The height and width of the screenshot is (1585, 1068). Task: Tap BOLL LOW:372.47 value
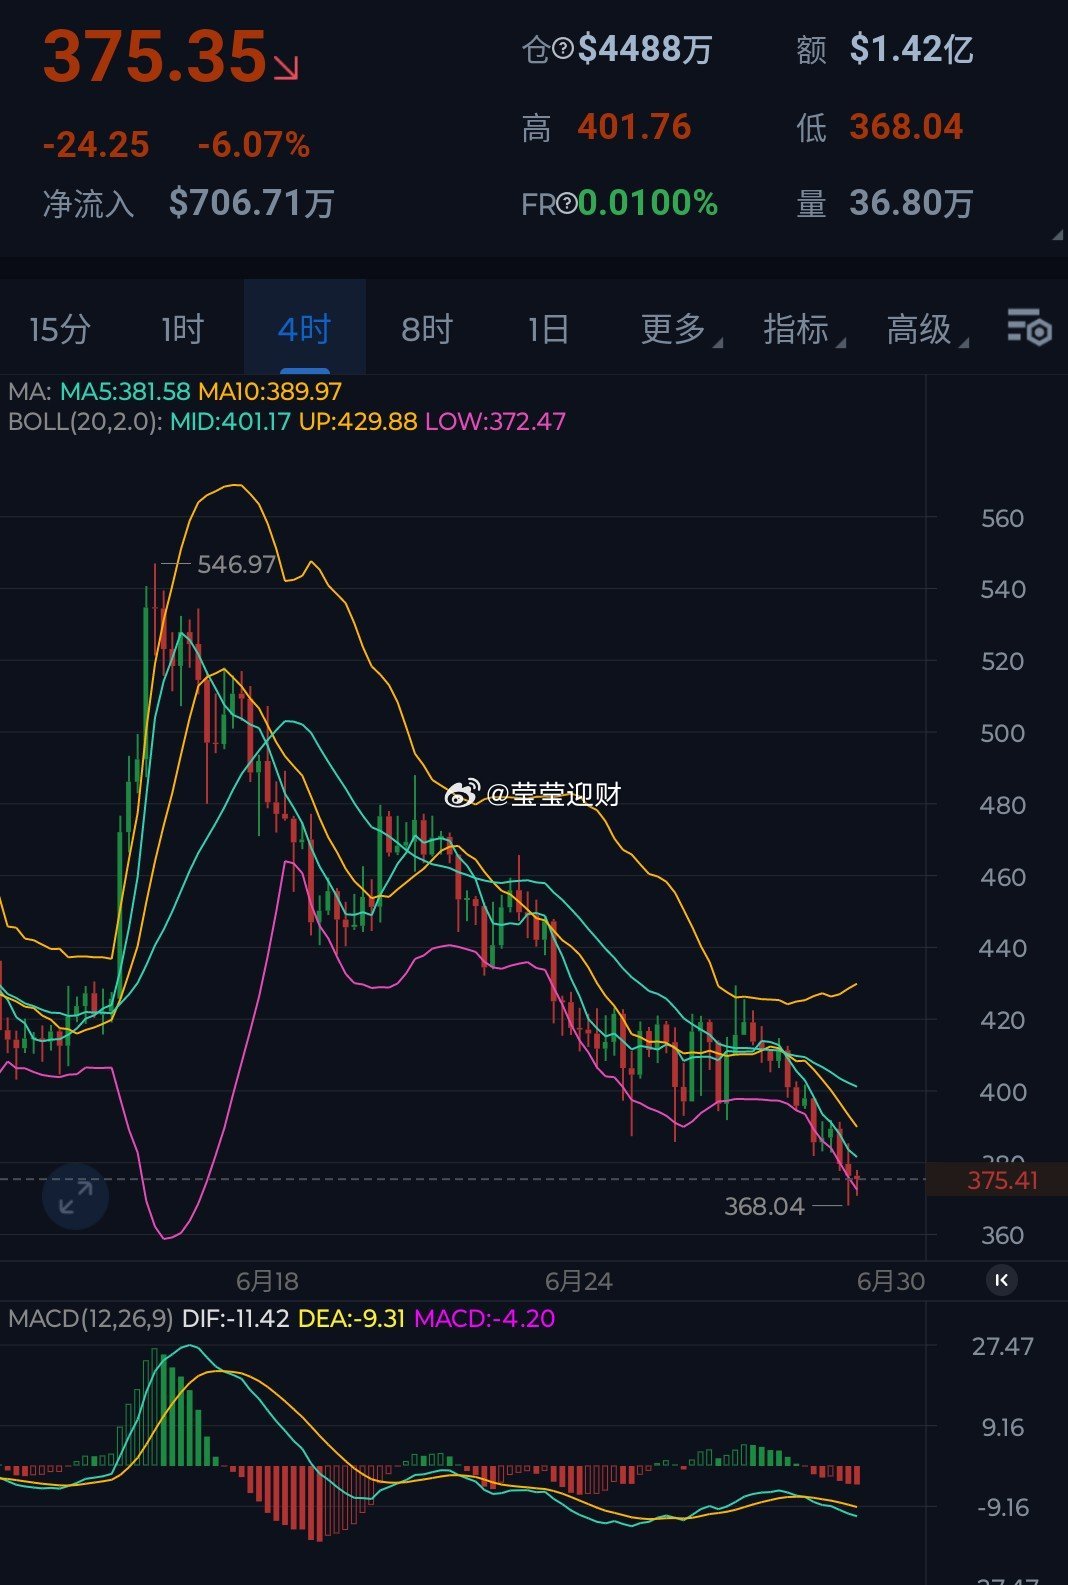coord(495,421)
